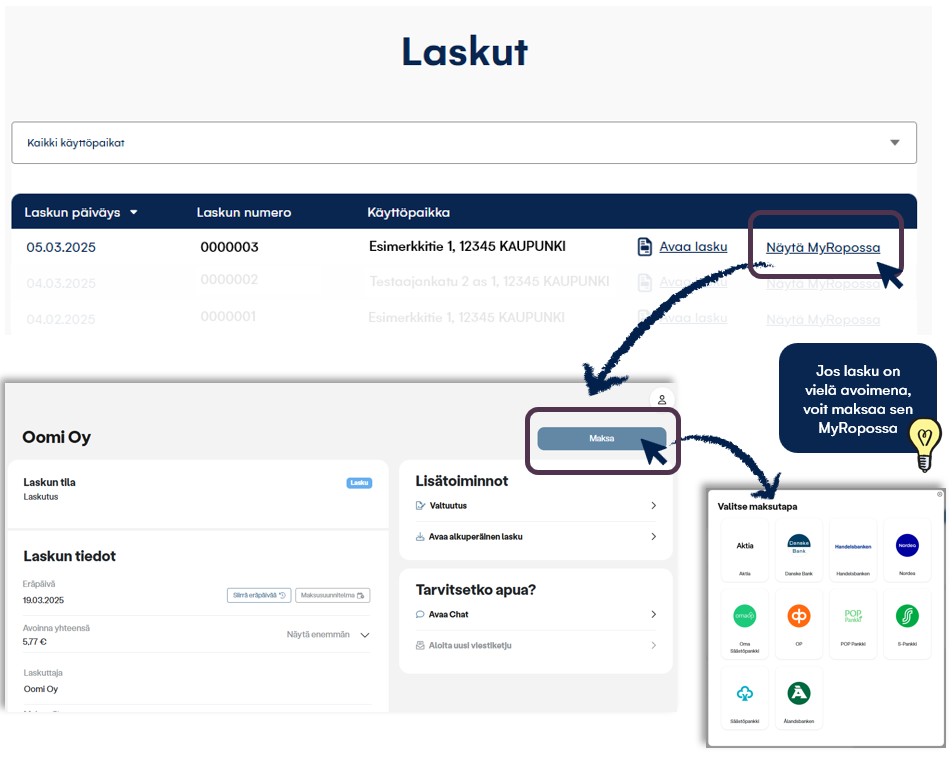Open the user profile icon
This screenshot has width=952, height=759.
pyautogui.click(x=662, y=399)
